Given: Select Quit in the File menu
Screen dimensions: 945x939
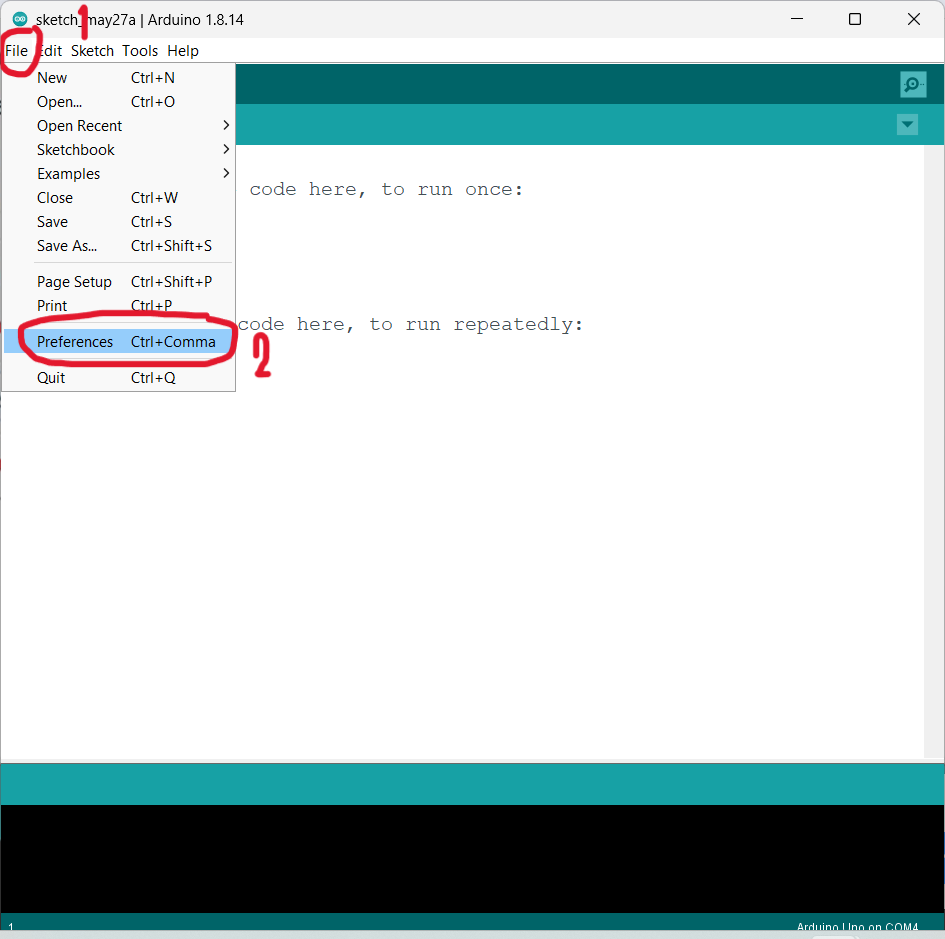Looking at the screenshot, I should point(118,378).
